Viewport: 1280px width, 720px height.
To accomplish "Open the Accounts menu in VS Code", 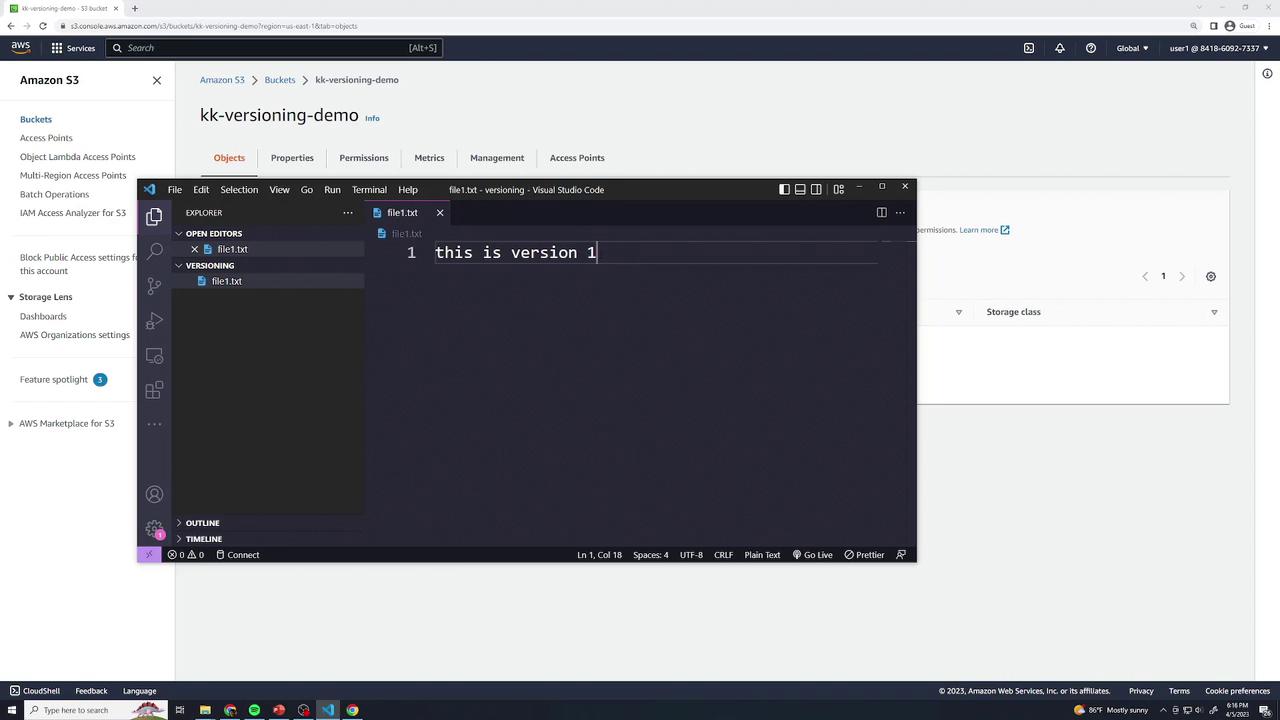I will [154, 494].
